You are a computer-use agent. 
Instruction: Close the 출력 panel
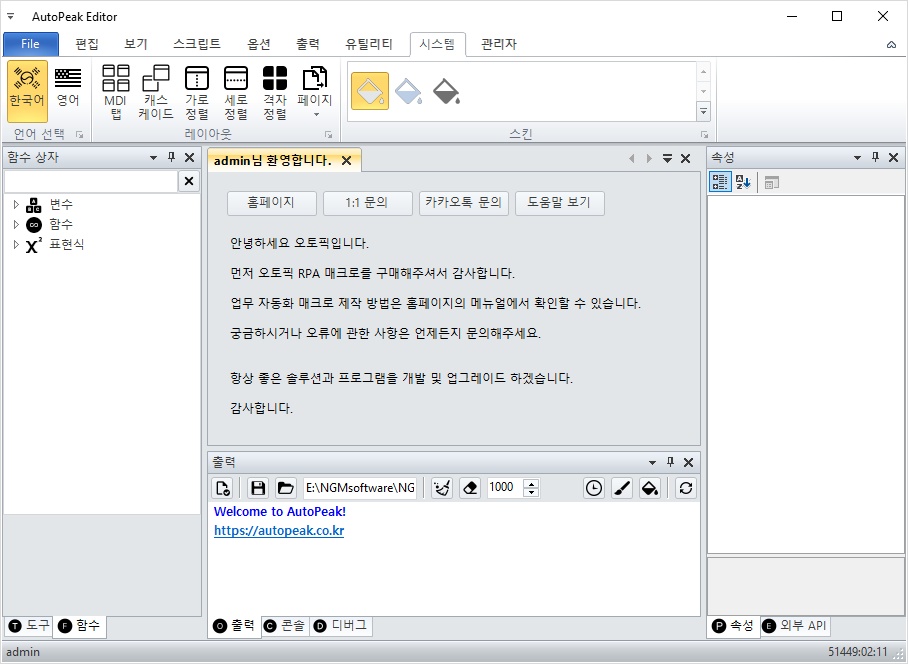(x=689, y=462)
